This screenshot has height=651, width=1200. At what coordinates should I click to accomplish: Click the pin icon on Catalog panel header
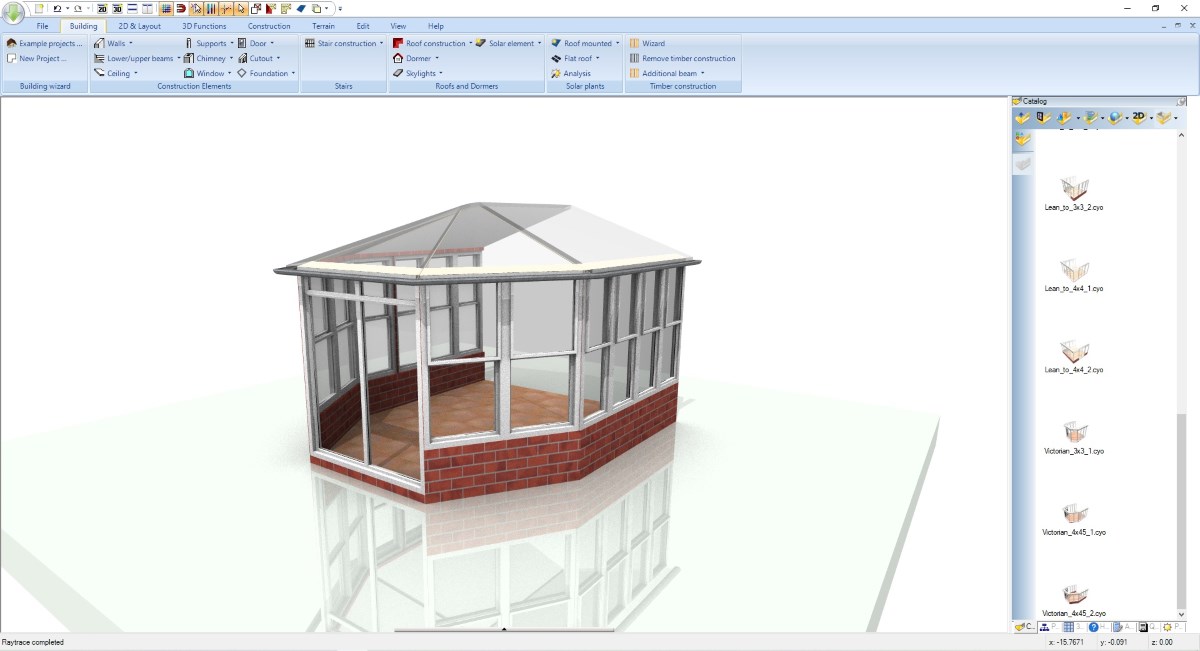pos(1181,101)
